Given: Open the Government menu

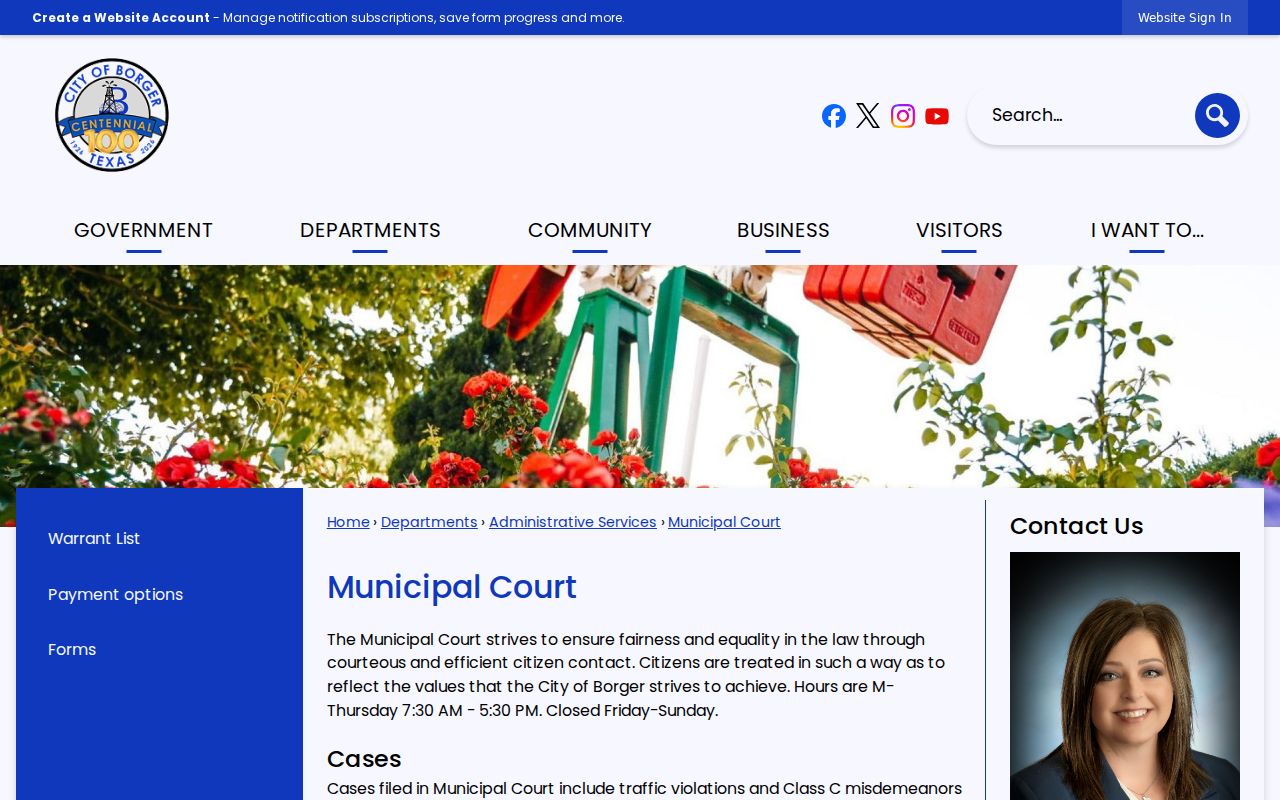Looking at the screenshot, I should click(143, 231).
